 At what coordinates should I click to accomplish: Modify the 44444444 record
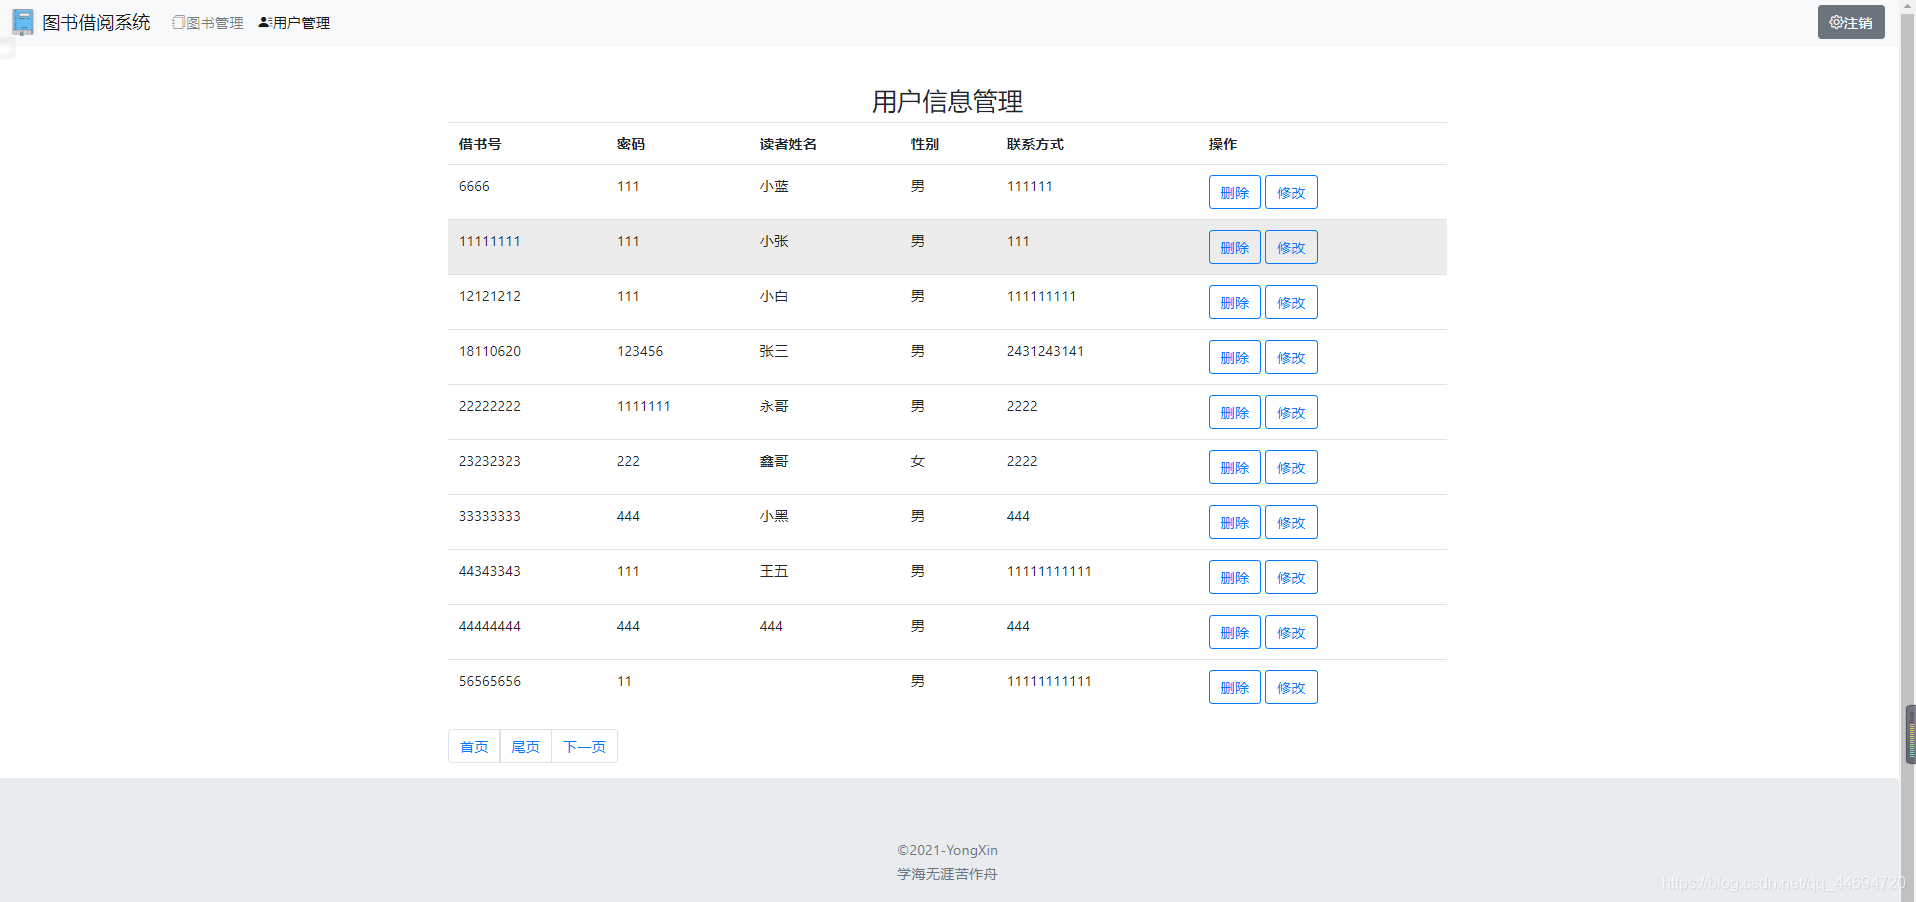click(x=1290, y=632)
